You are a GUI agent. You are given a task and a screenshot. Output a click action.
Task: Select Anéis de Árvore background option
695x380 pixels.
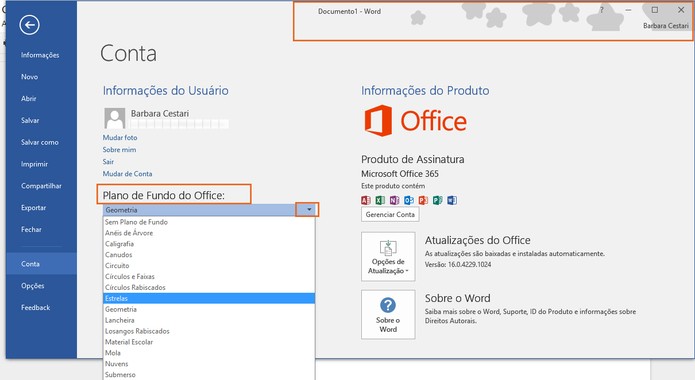click(209, 233)
